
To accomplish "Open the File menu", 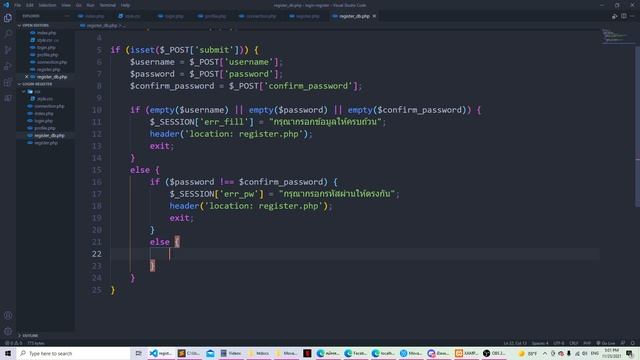I will pos(18,5).
